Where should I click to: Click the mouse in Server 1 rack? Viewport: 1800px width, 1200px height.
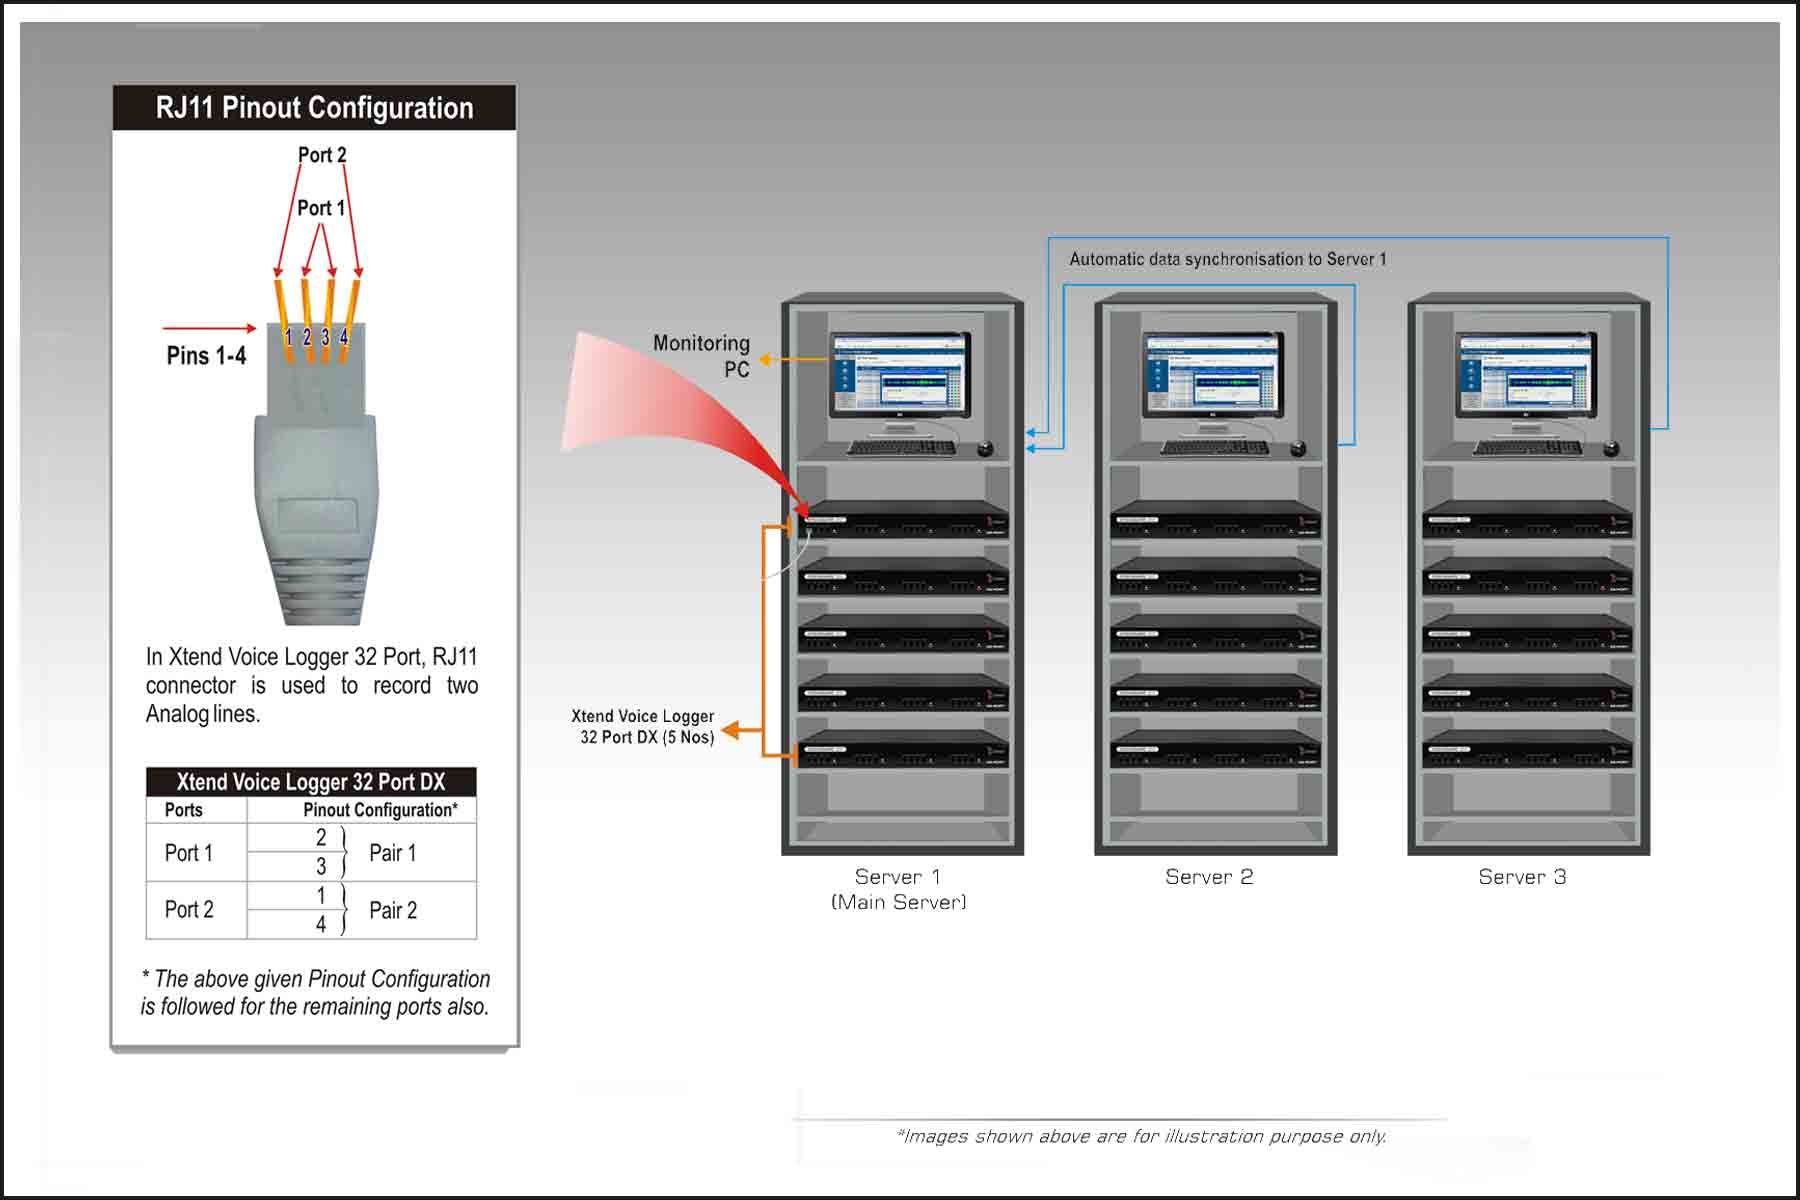pyautogui.click(x=986, y=448)
